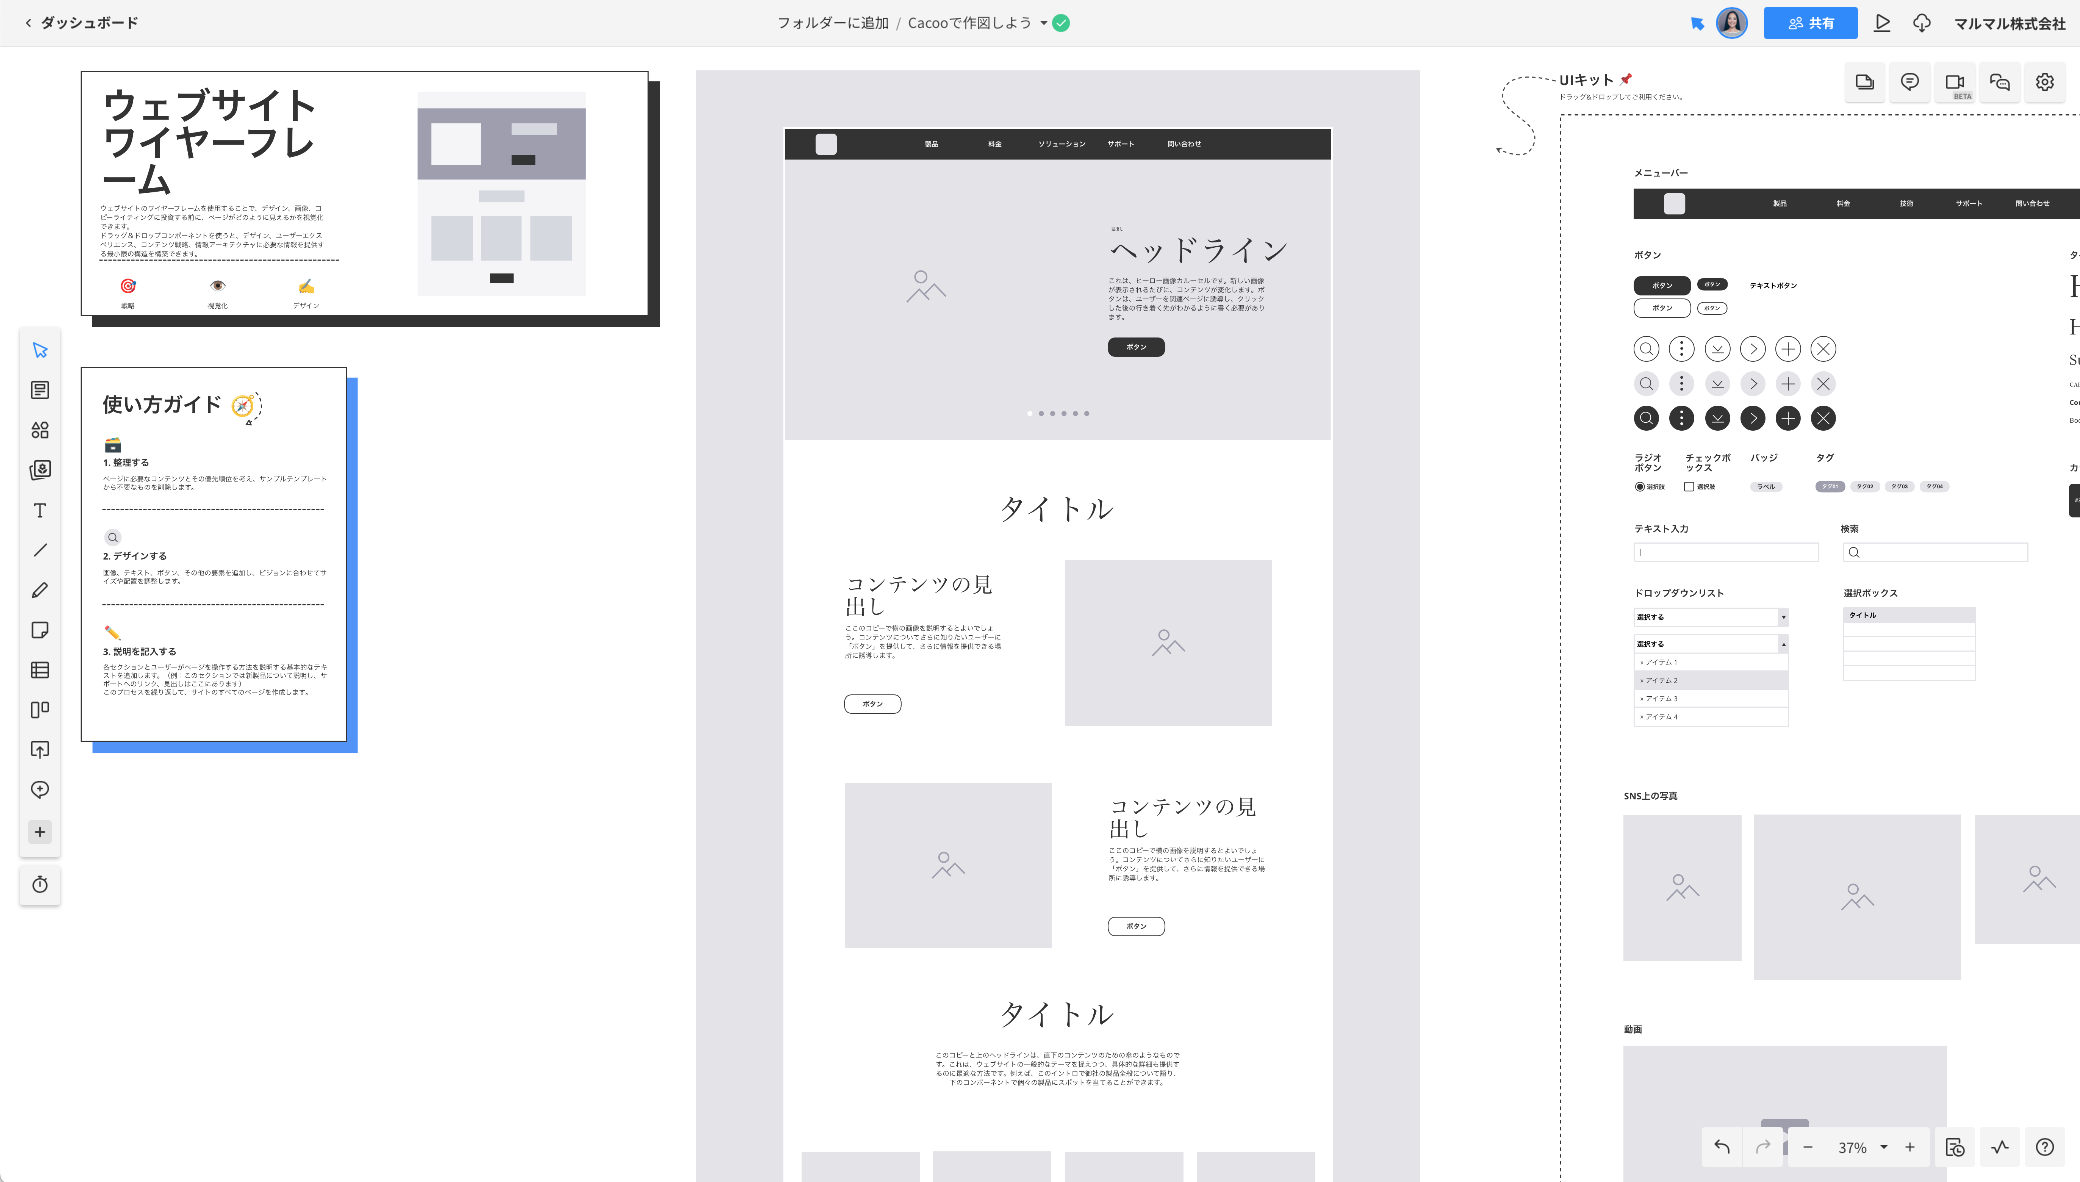Pick the Sticky note tool
Screen dimensions: 2080x1182
(x=40, y=630)
